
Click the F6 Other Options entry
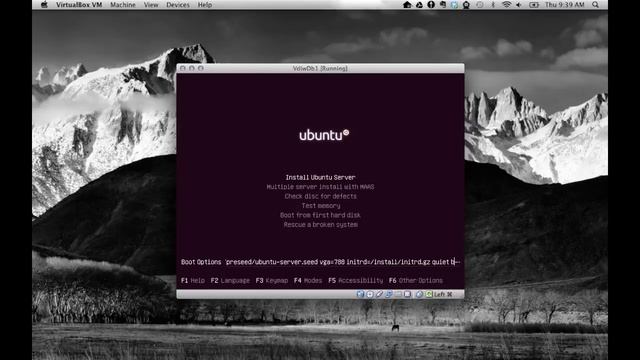point(416,280)
